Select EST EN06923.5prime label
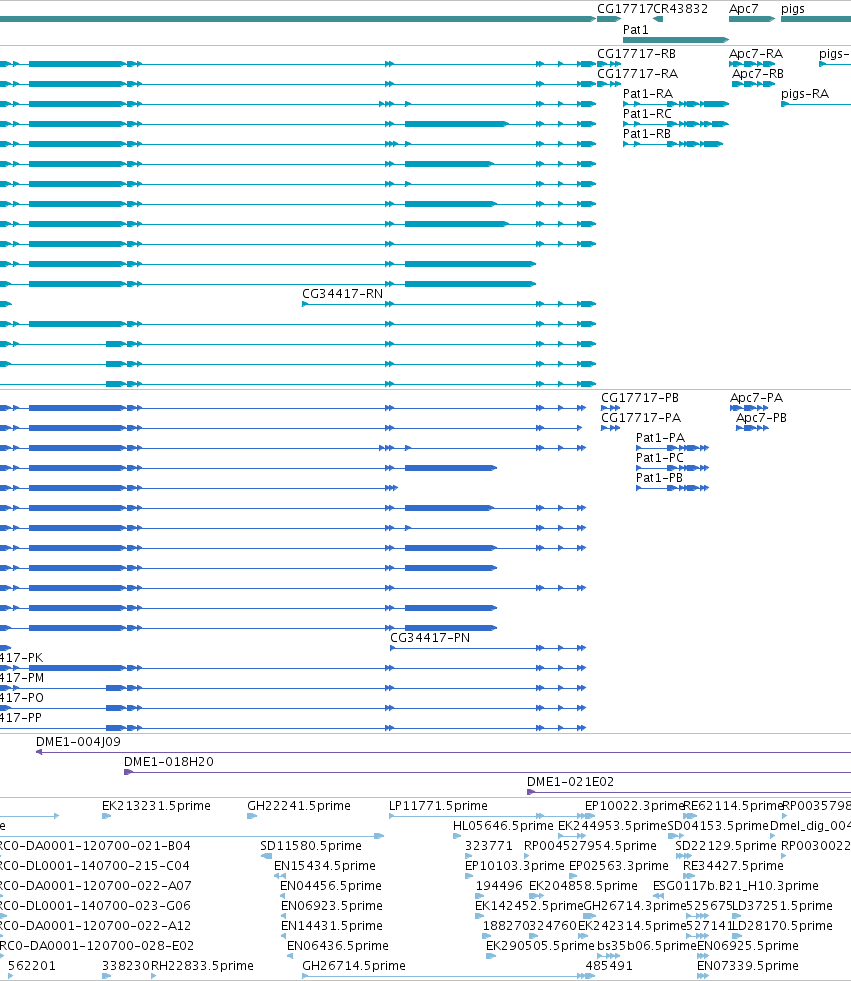The image size is (851, 981). pyautogui.click(x=332, y=906)
